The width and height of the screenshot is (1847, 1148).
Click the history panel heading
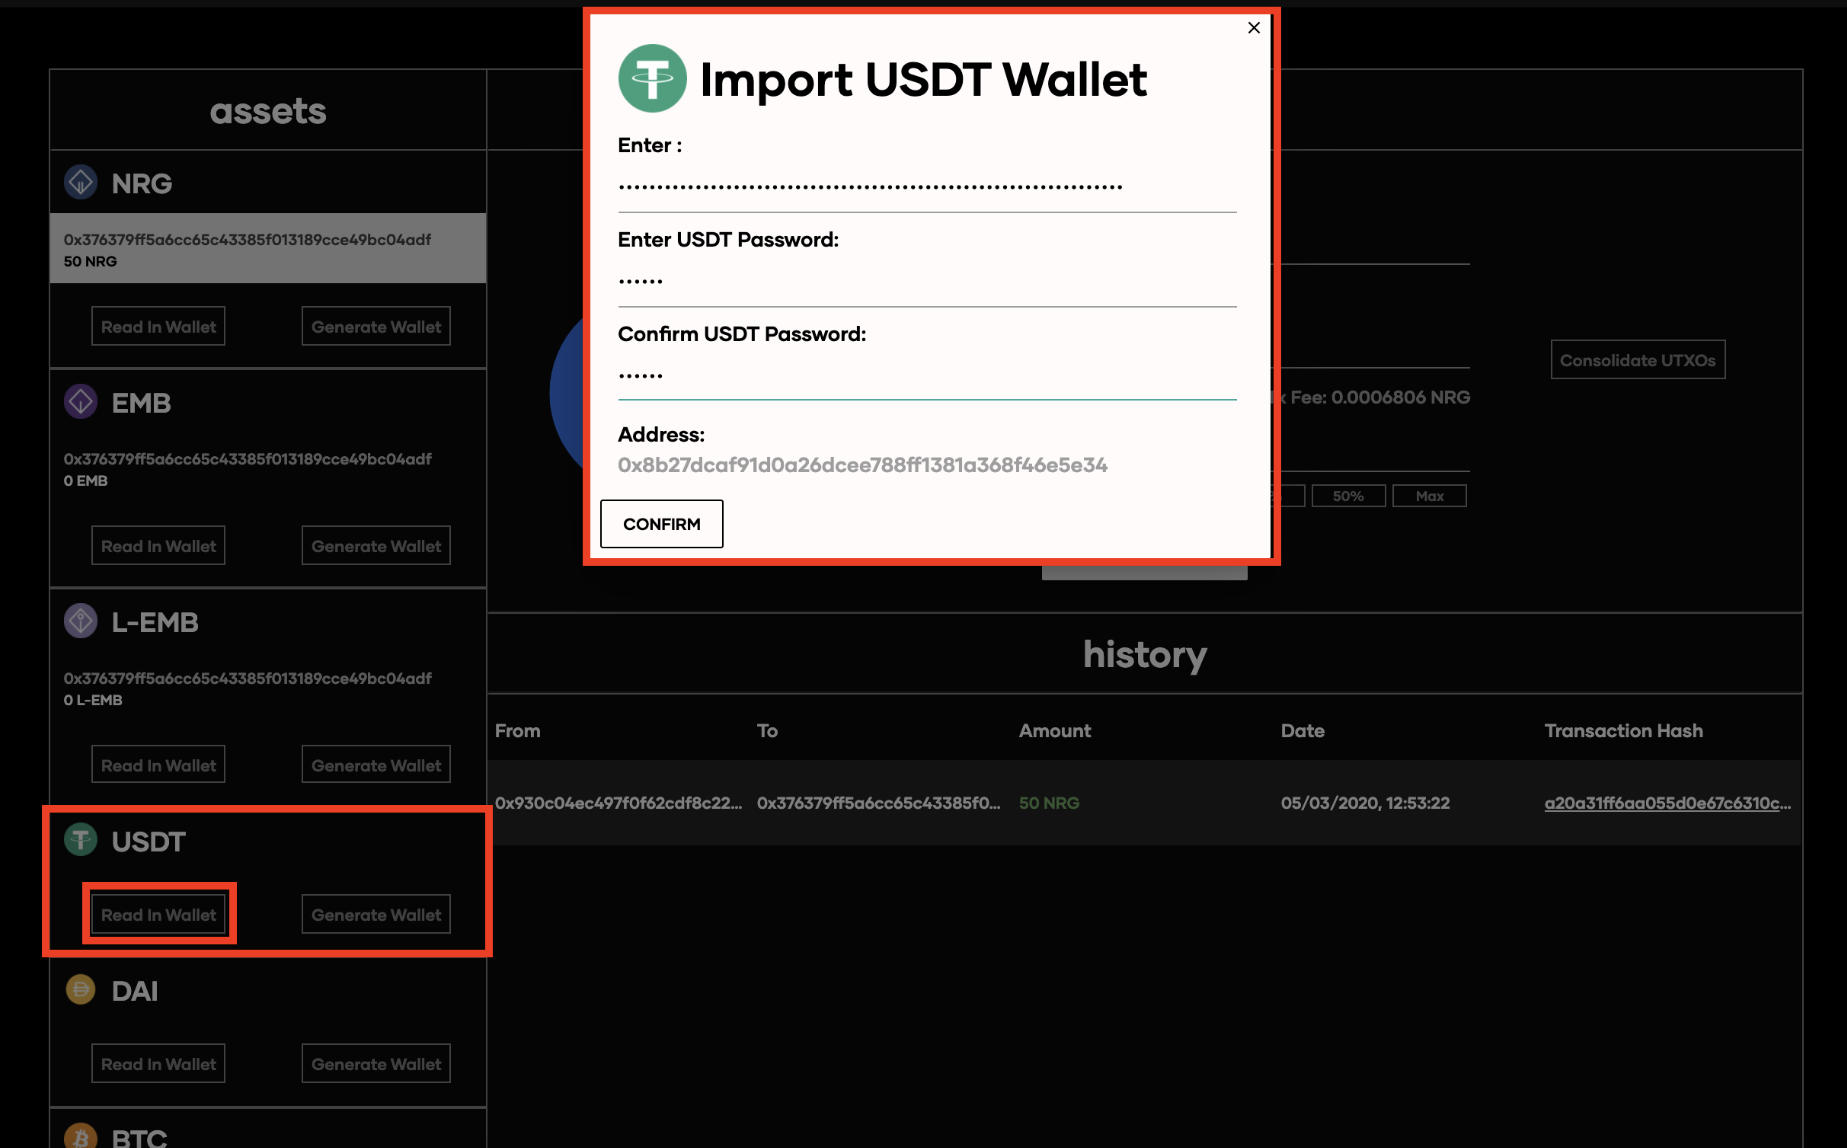(1145, 654)
